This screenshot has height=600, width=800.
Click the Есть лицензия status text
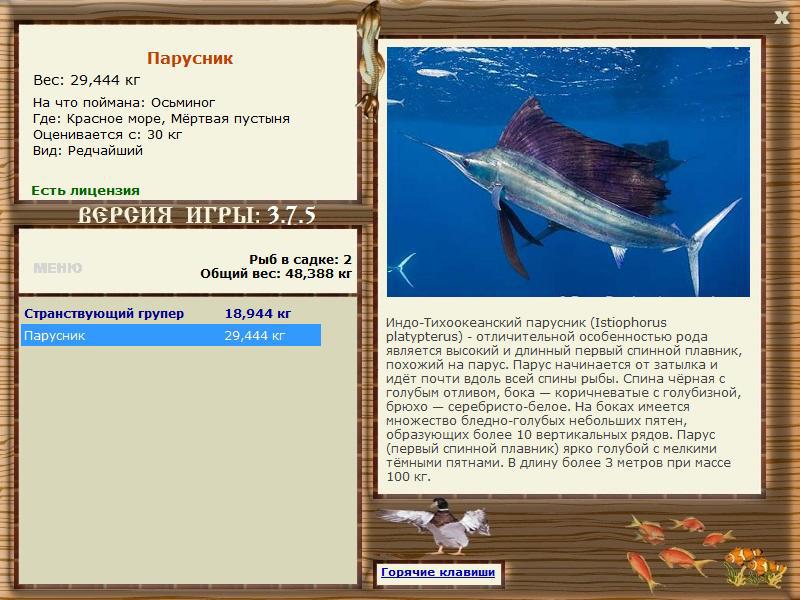(x=86, y=191)
